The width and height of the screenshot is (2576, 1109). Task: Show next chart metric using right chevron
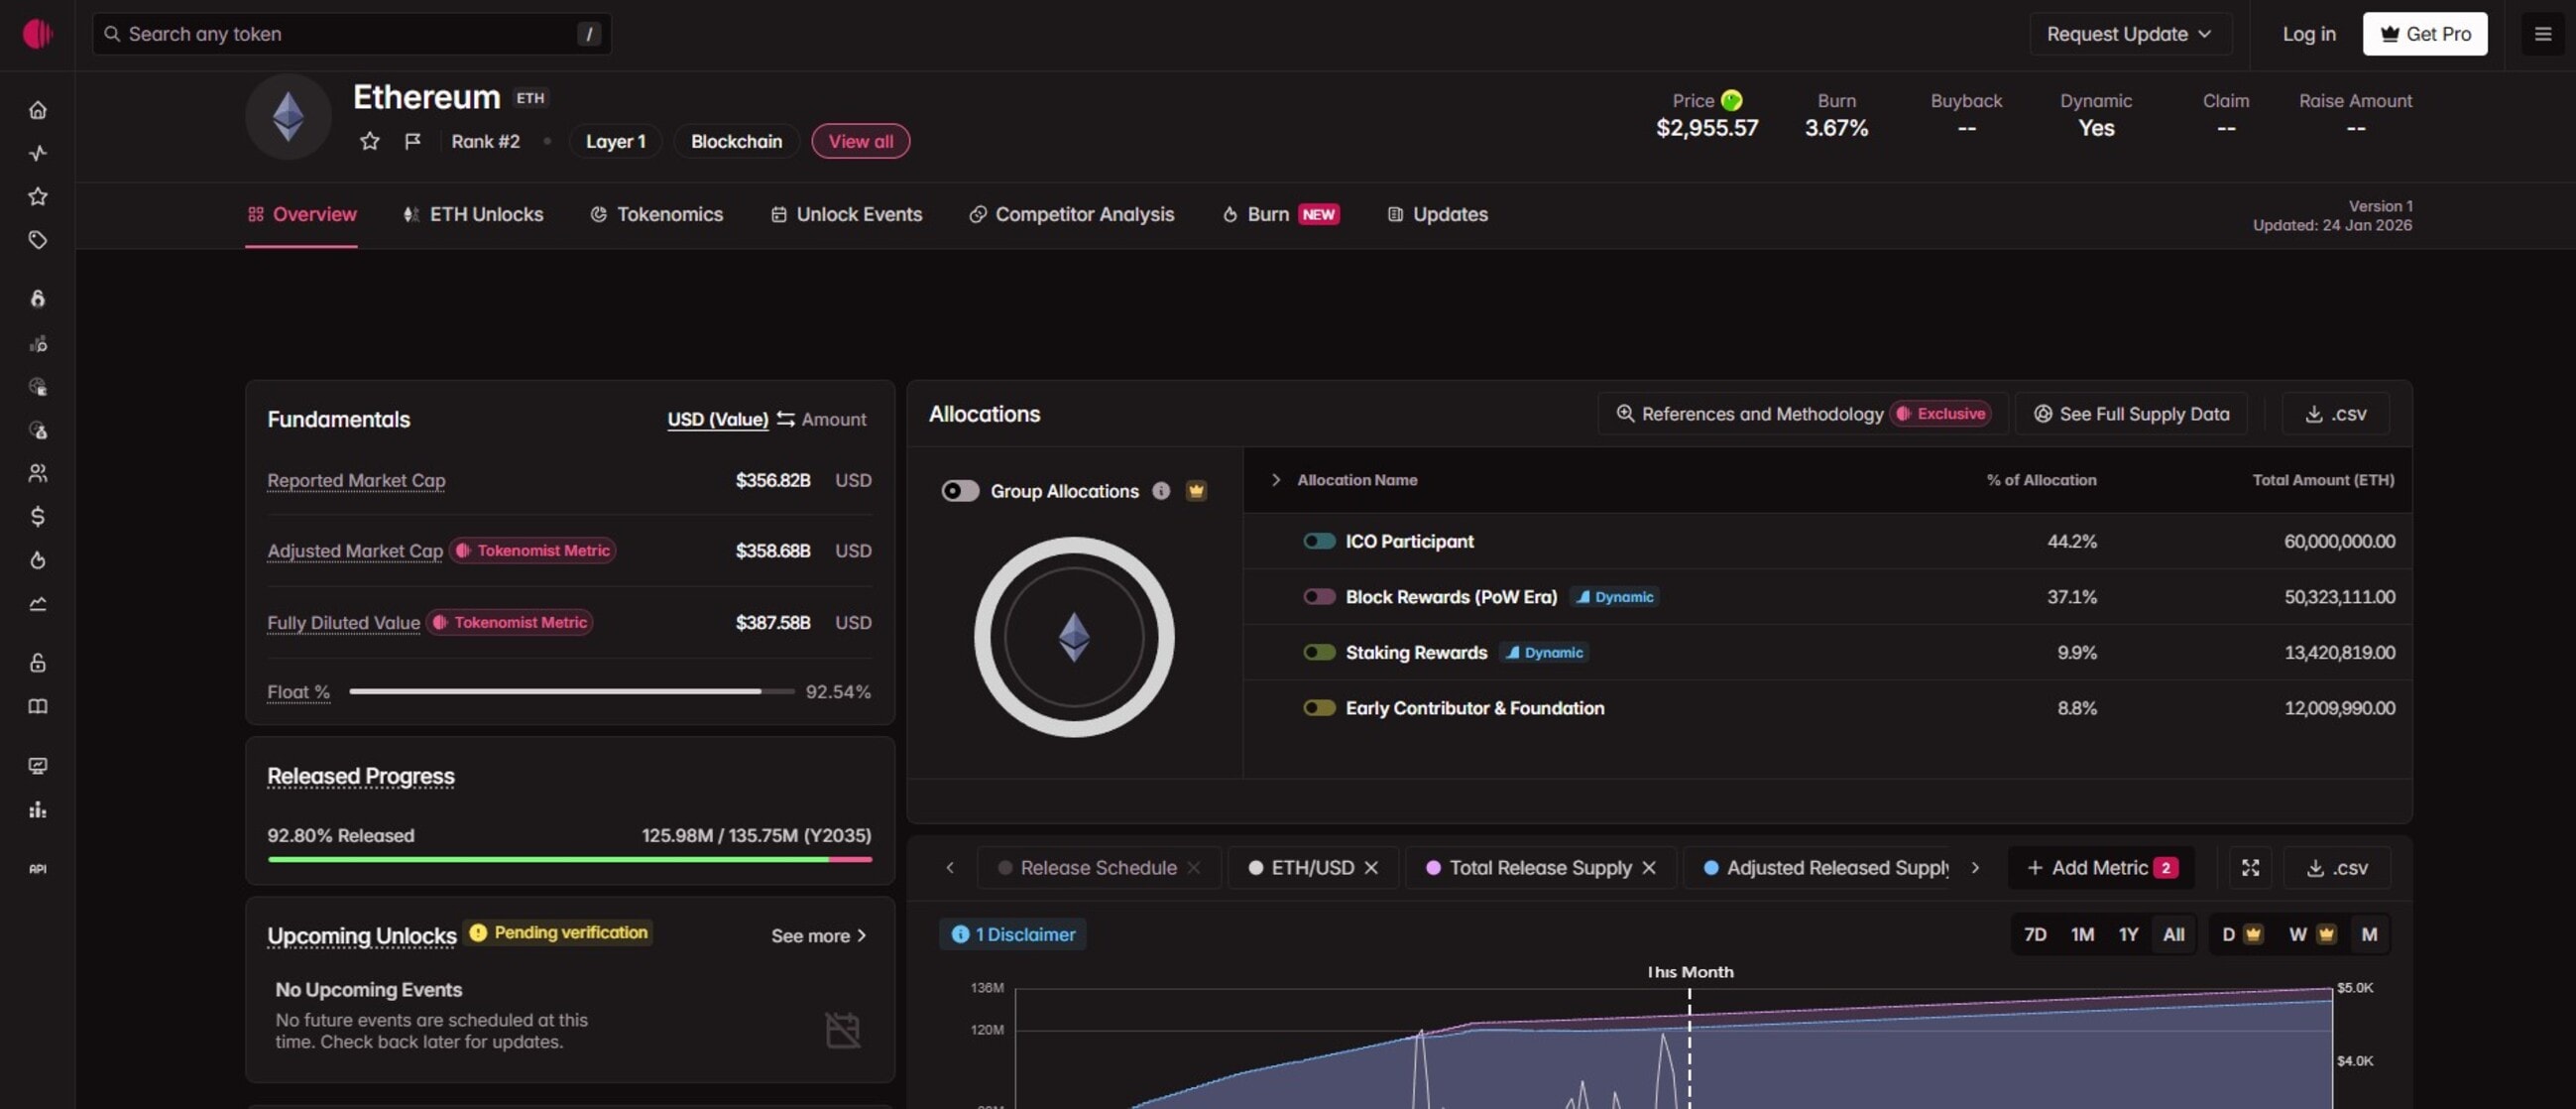tap(1976, 868)
